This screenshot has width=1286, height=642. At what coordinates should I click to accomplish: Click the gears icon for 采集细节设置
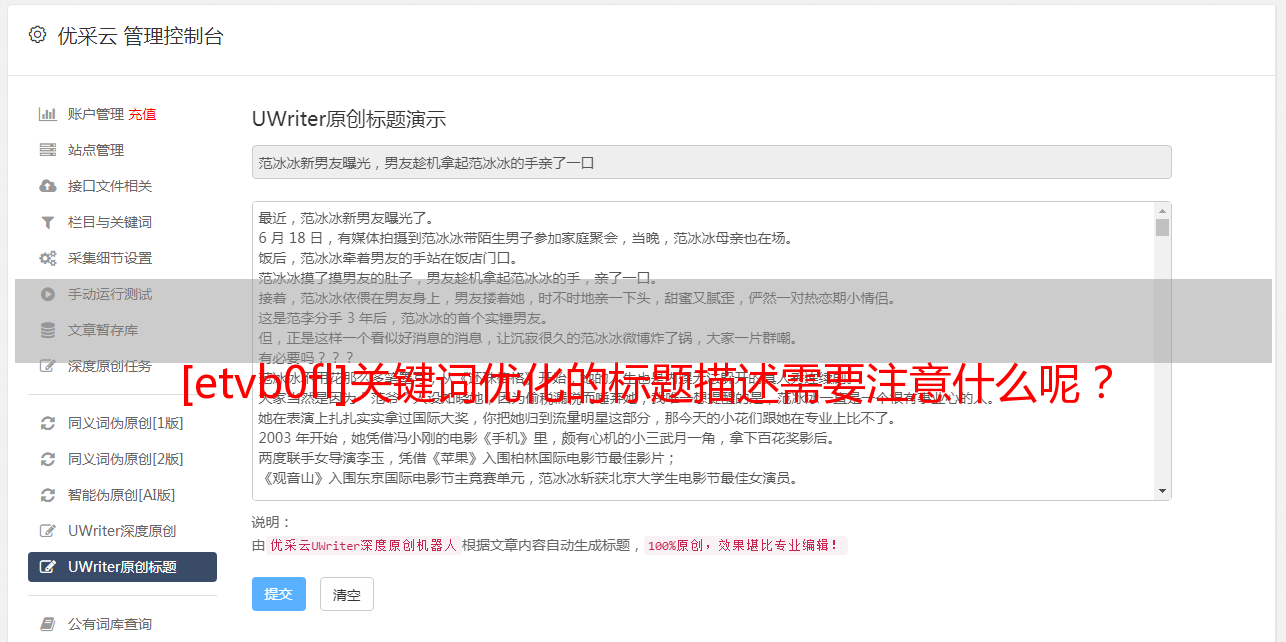(47, 258)
